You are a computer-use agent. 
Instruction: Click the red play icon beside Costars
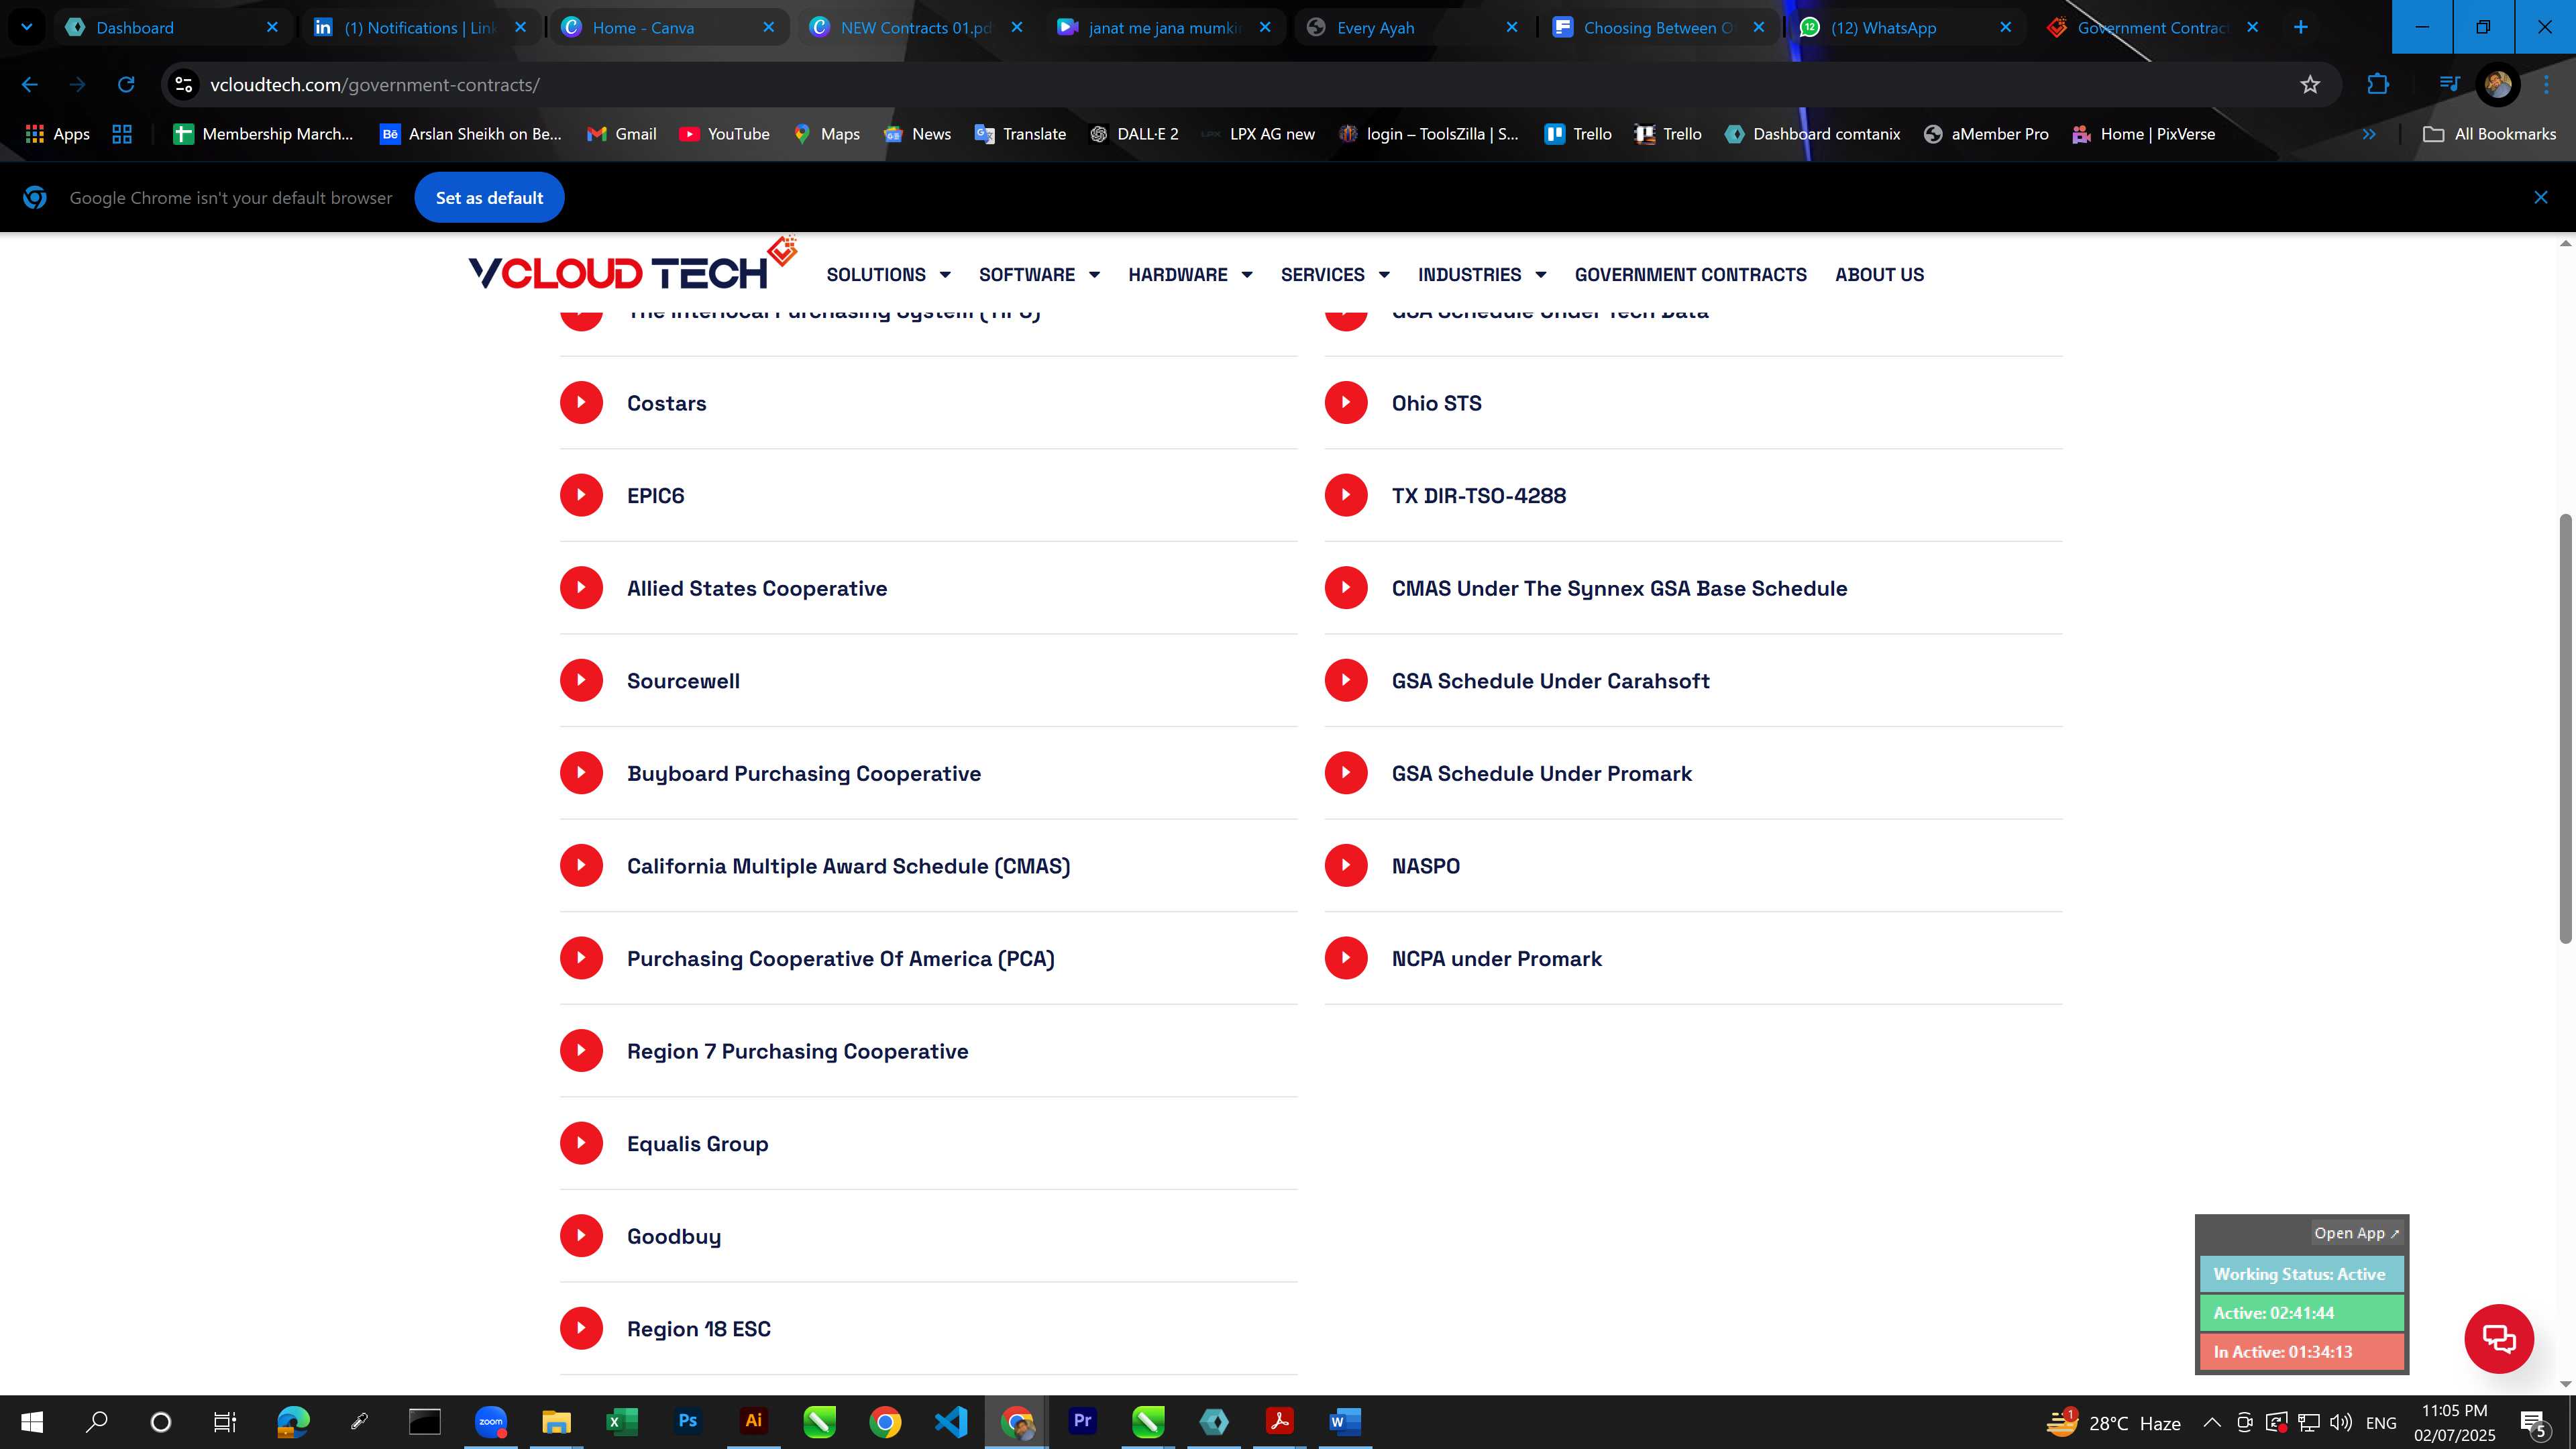(581, 403)
